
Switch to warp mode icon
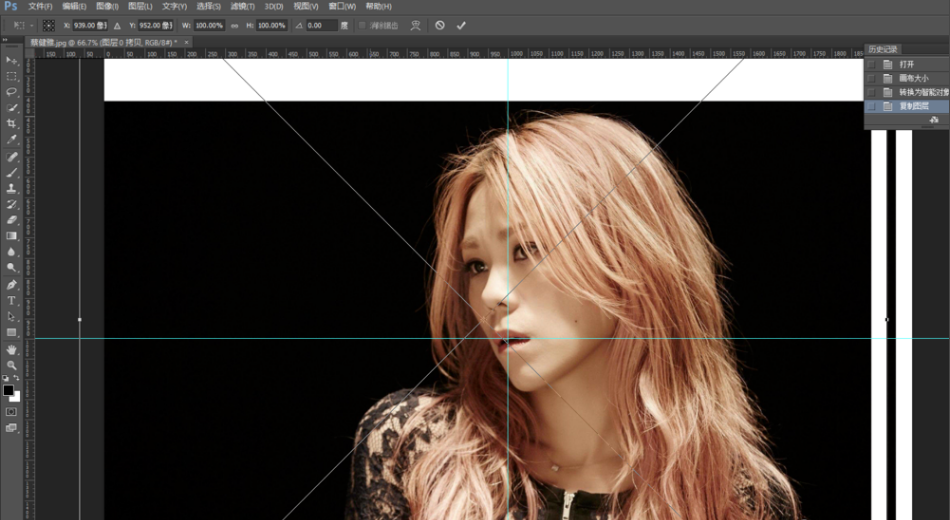416,25
